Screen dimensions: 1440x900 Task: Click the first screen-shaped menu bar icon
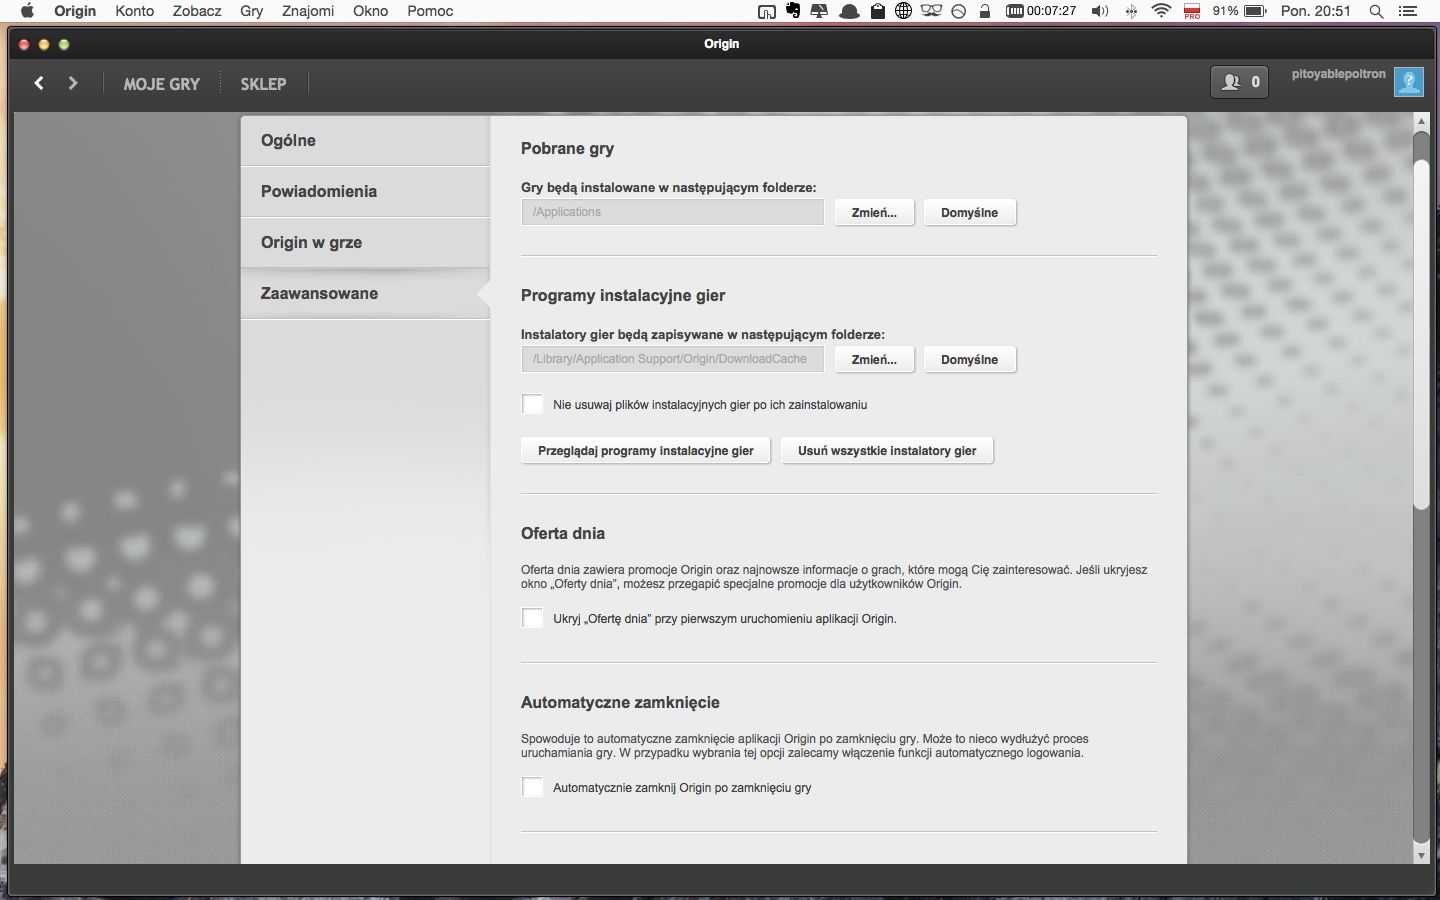coord(766,11)
